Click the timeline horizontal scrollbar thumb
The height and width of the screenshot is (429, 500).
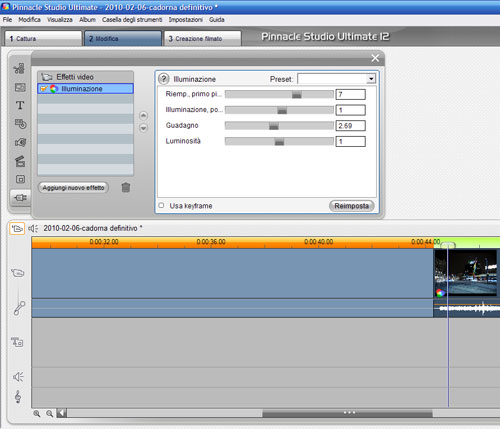[348, 413]
